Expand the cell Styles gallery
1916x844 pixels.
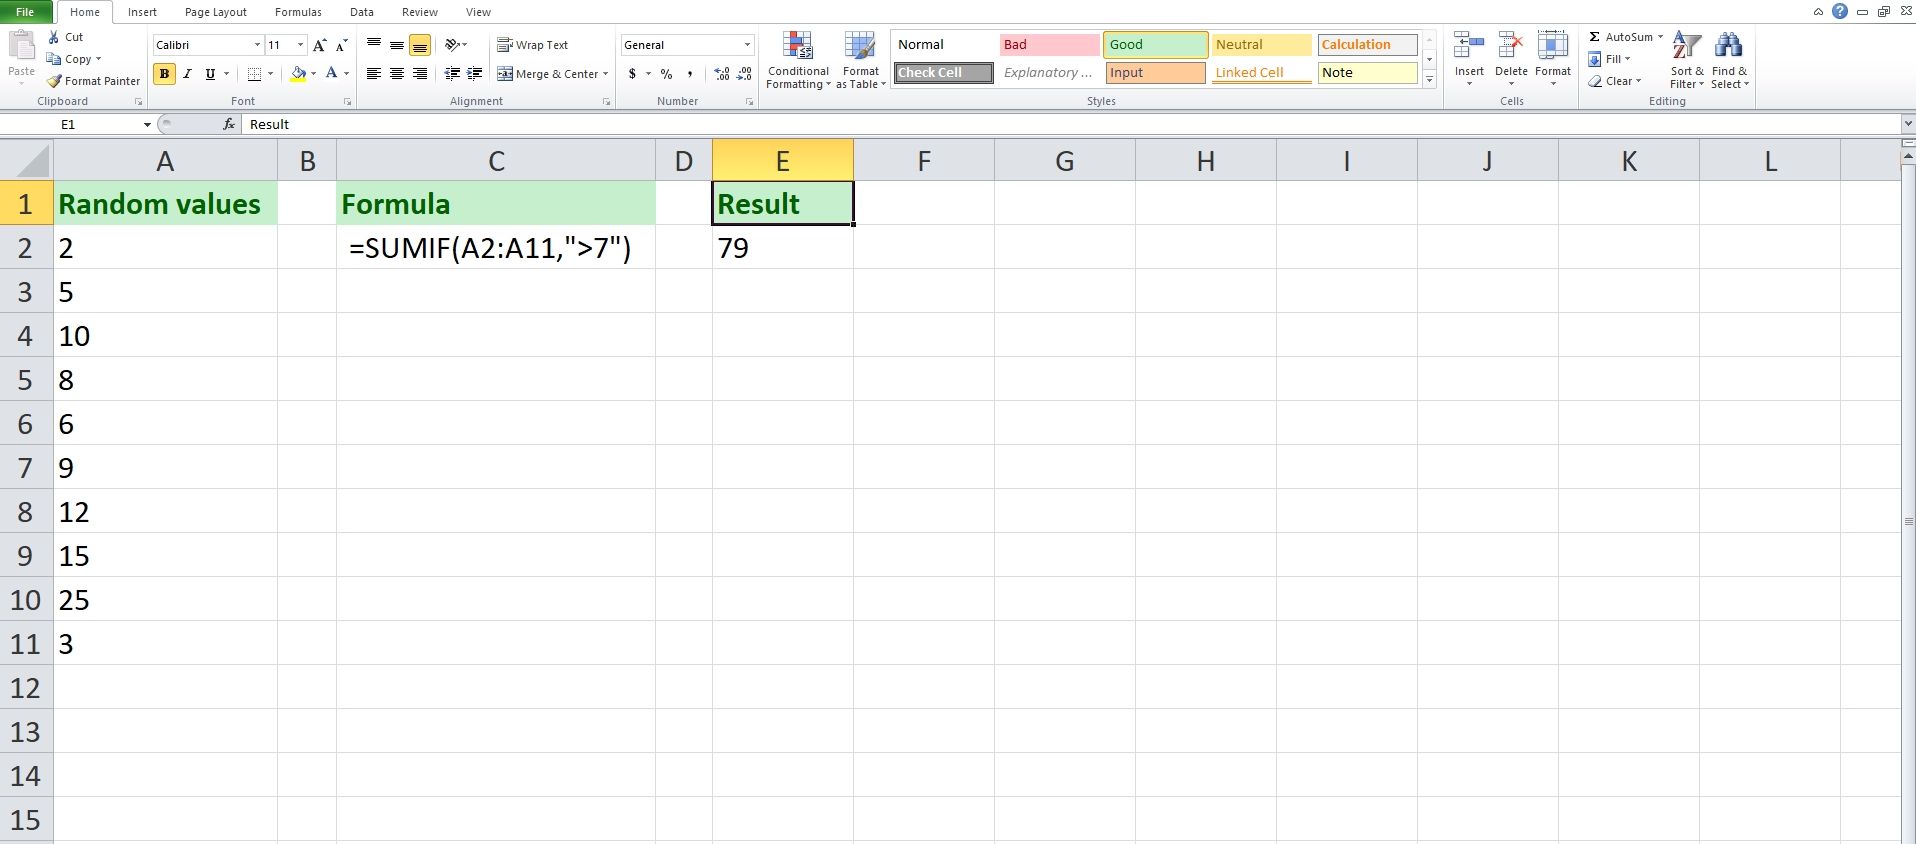click(1430, 79)
